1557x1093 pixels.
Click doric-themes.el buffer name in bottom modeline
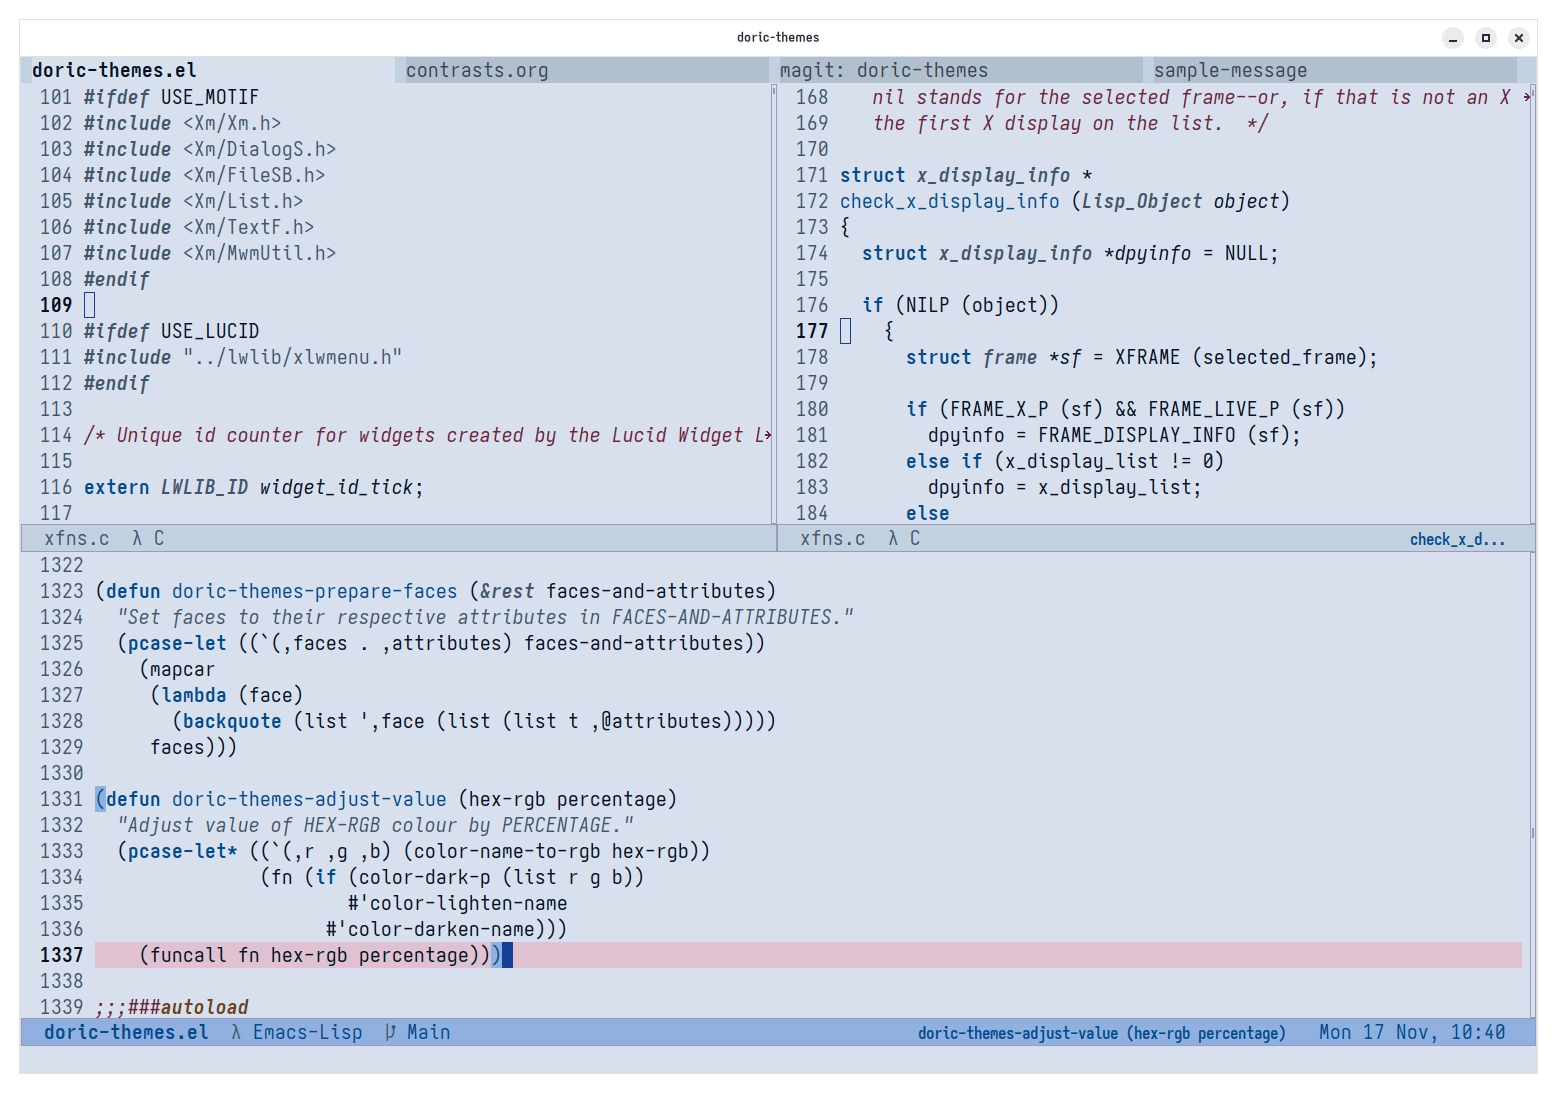click(x=126, y=1032)
